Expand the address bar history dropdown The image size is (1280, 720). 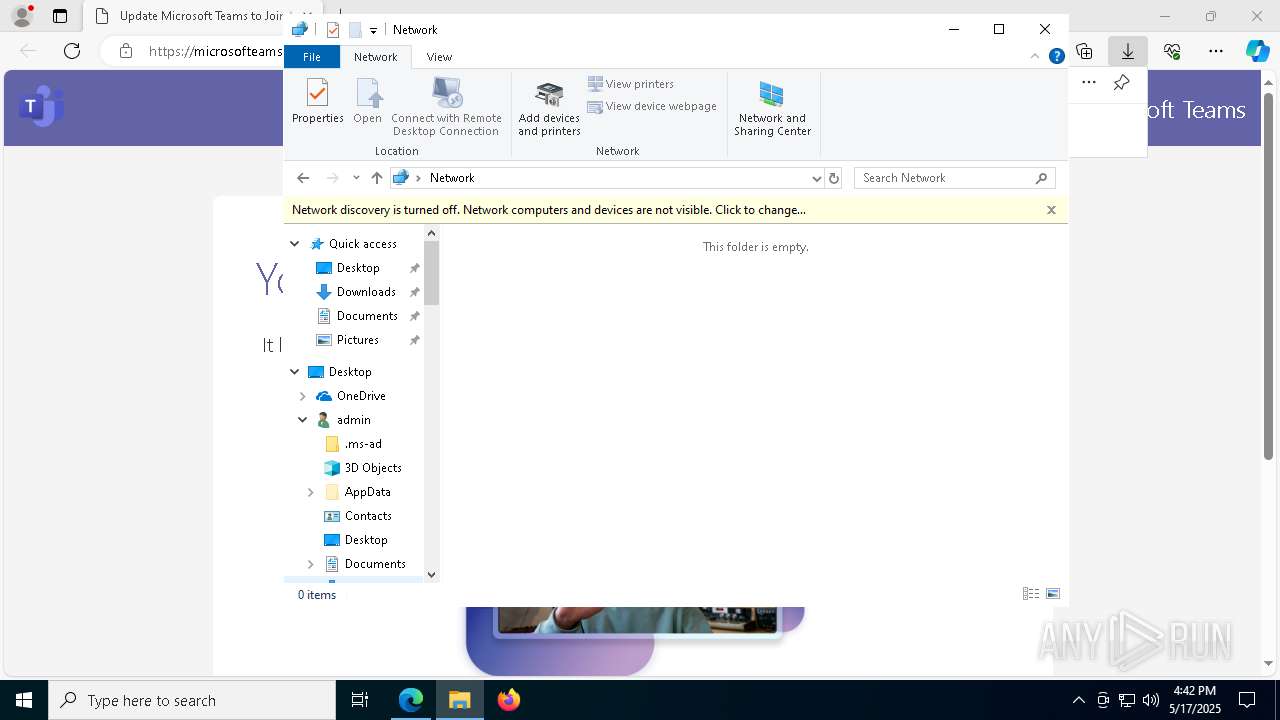816,178
